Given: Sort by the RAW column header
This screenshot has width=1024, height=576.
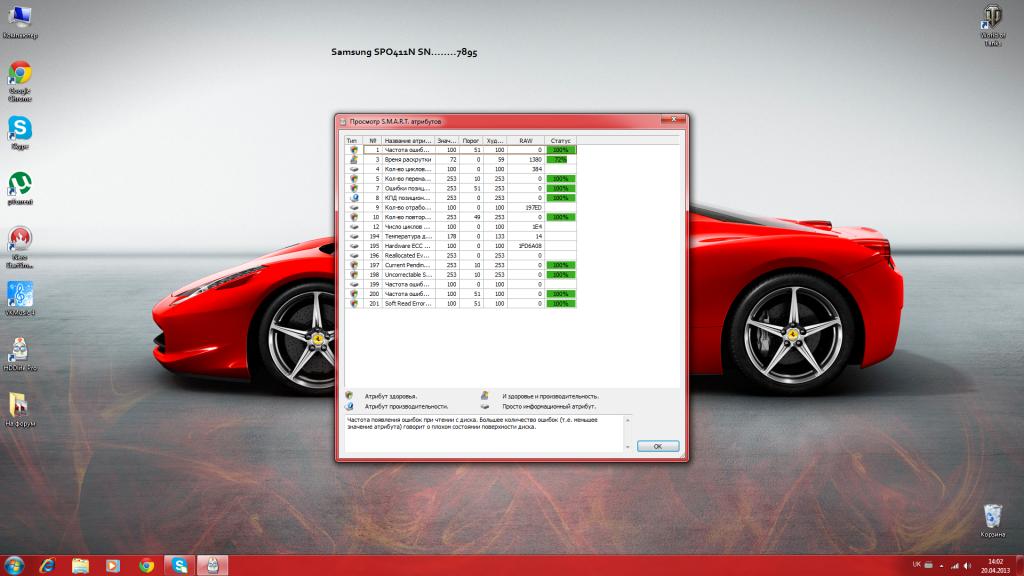Looking at the screenshot, I should [x=525, y=141].
